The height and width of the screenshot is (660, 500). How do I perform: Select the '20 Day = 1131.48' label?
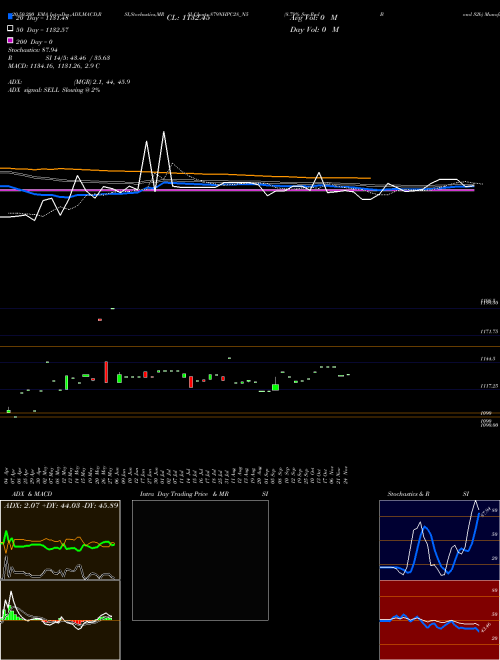(x=42, y=18)
